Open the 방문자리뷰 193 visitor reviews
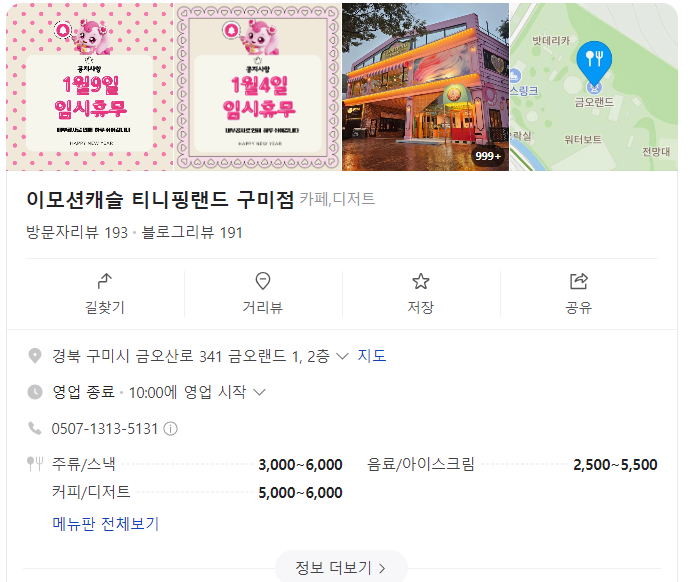Screen dimensions: 697x582 click(x=77, y=233)
